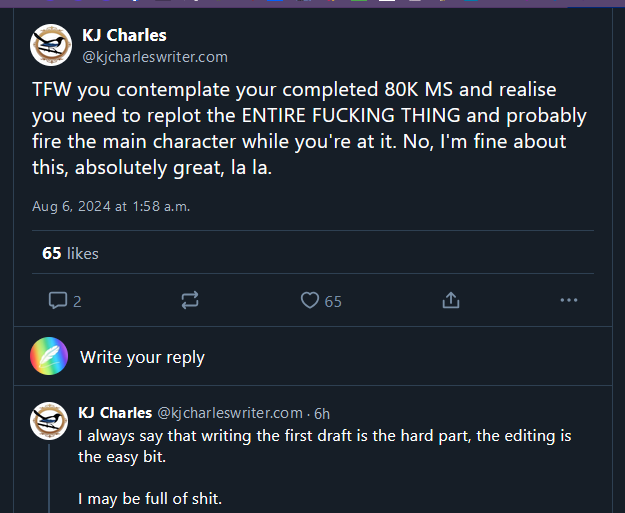Click the reply speech bubble icon
Screen dimensions: 625x513
[x=58, y=300]
